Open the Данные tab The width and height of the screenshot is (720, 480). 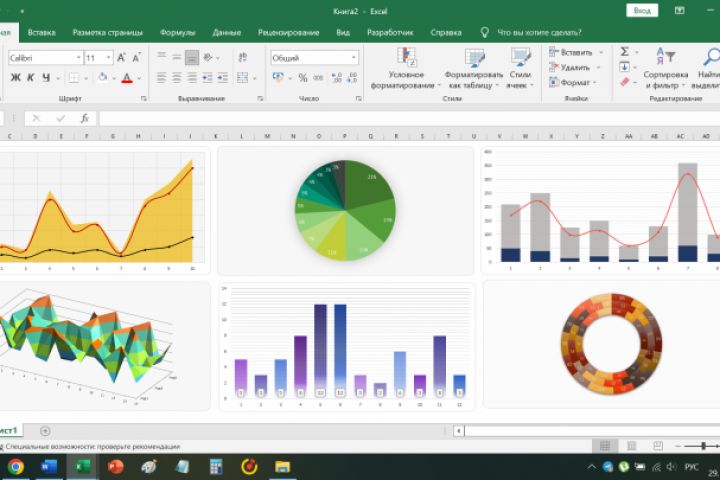tap(227, 33)
